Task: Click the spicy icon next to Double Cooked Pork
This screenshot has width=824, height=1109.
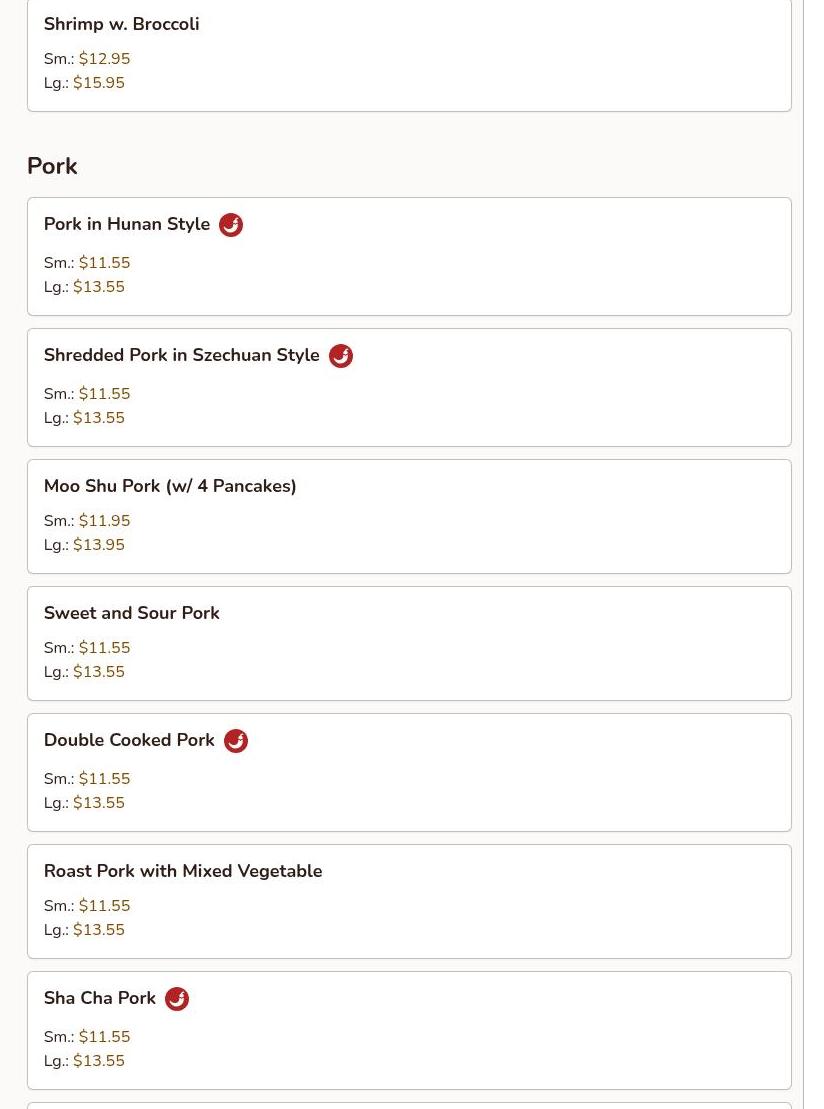Action: [x=236, y=741]
